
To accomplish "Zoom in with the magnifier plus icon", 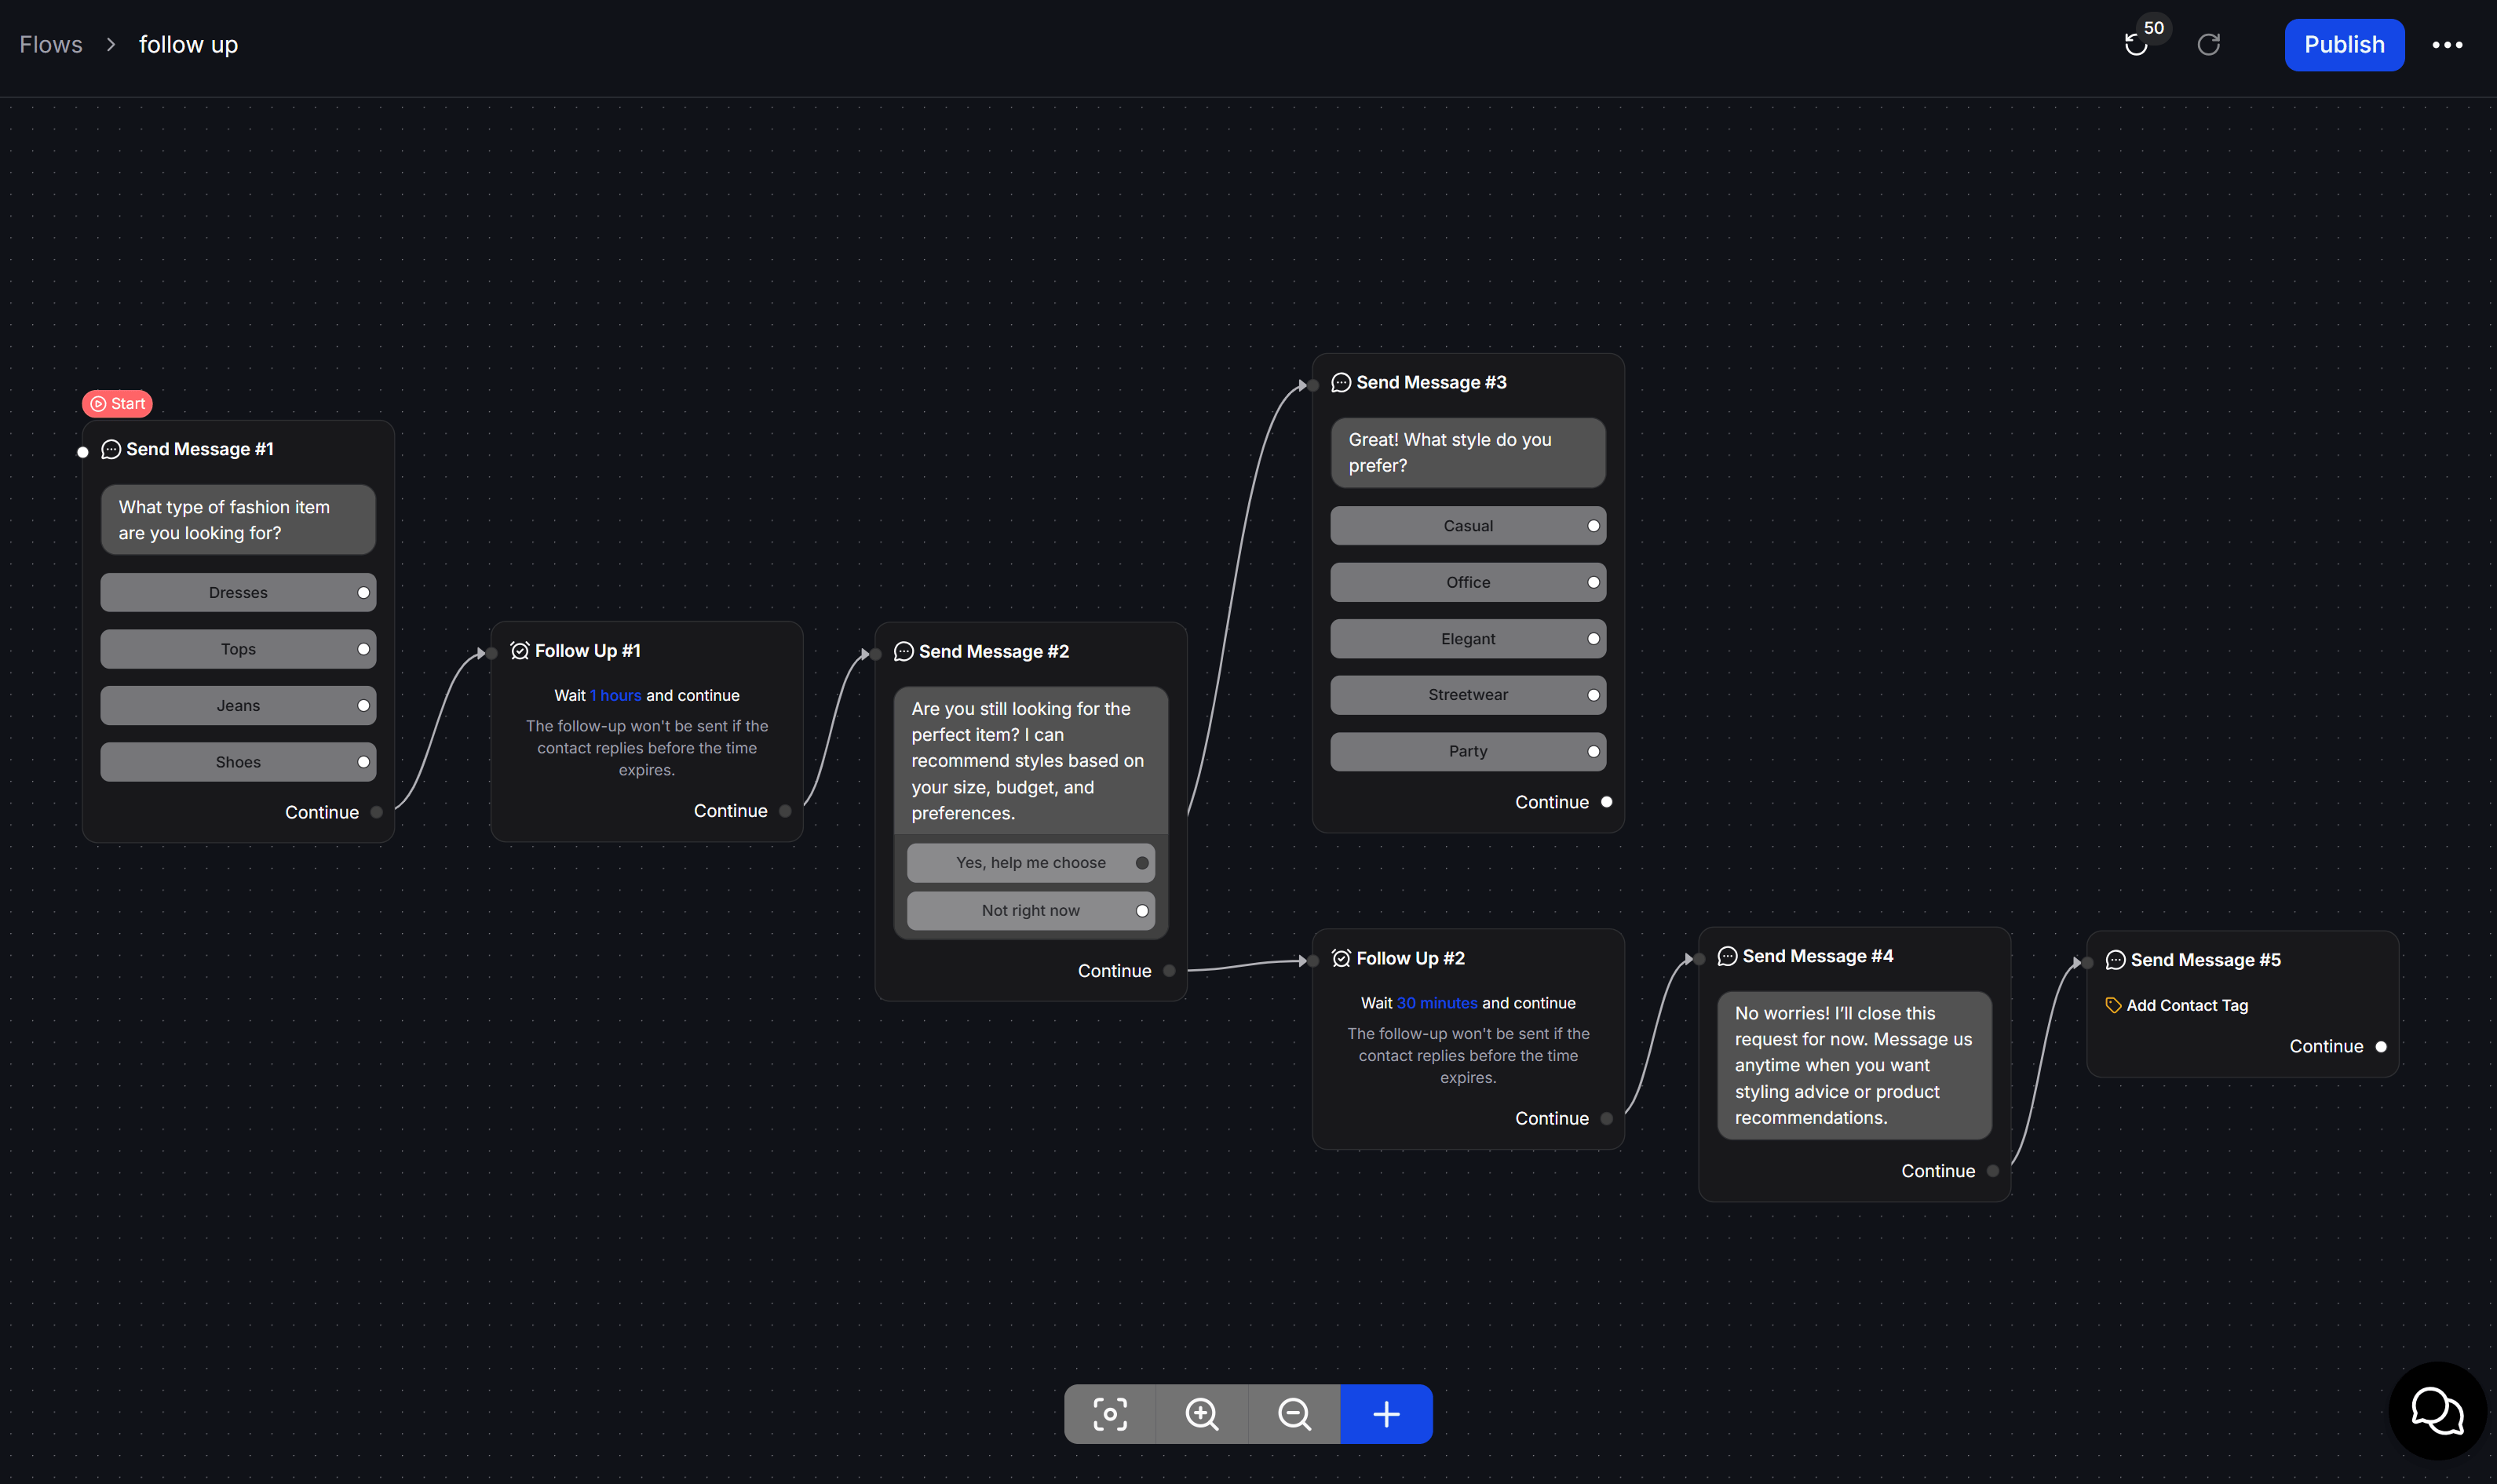I will pos(1202,1414).
